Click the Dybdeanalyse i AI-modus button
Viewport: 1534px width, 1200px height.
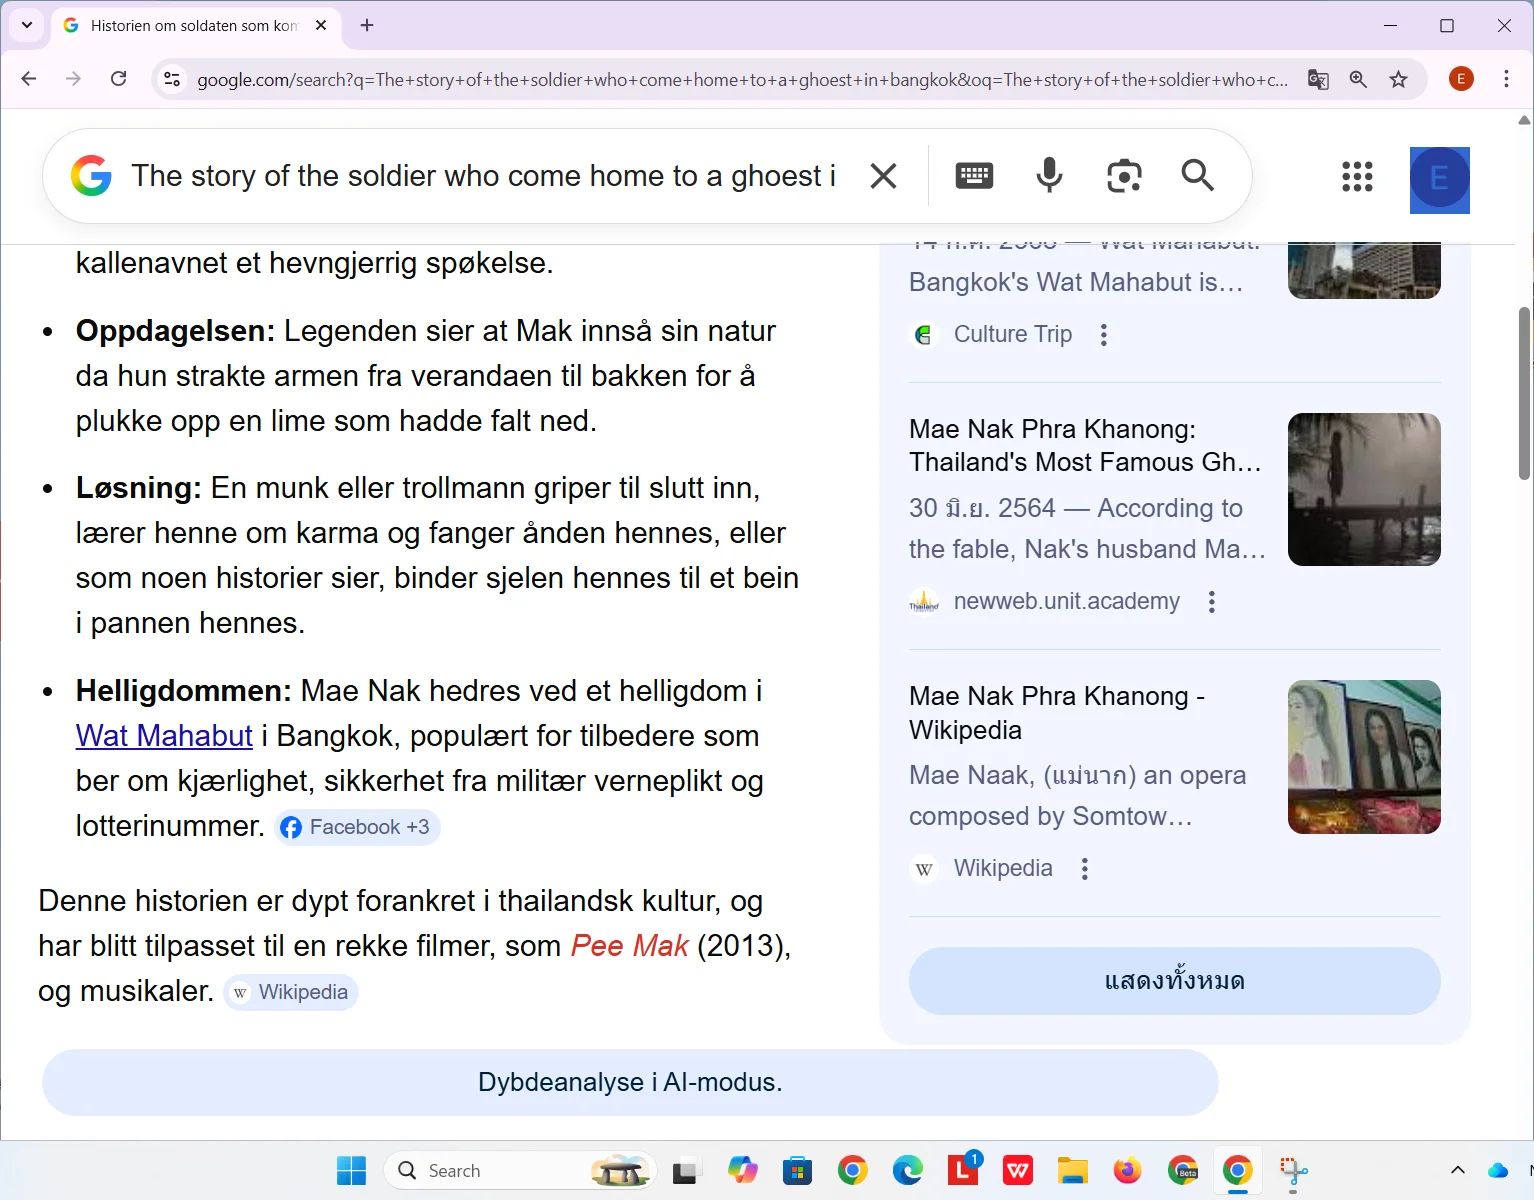tap(629, 1082)
